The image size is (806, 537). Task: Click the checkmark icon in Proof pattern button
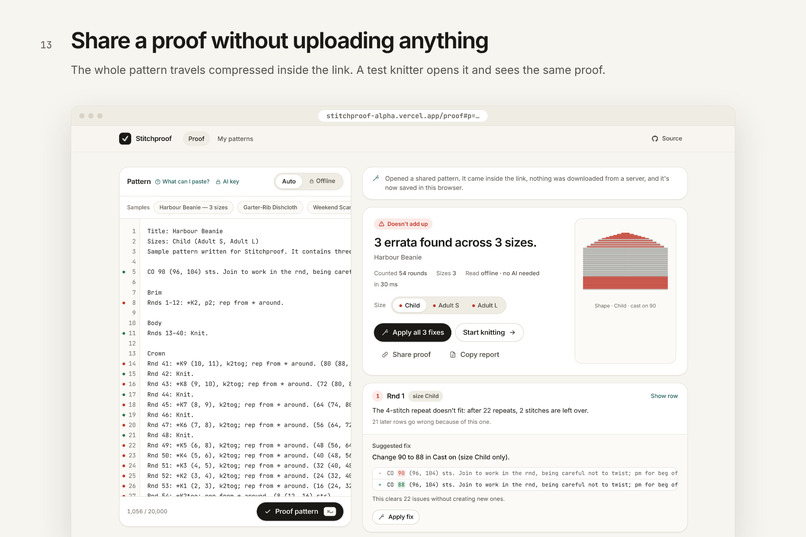[267, 512]
